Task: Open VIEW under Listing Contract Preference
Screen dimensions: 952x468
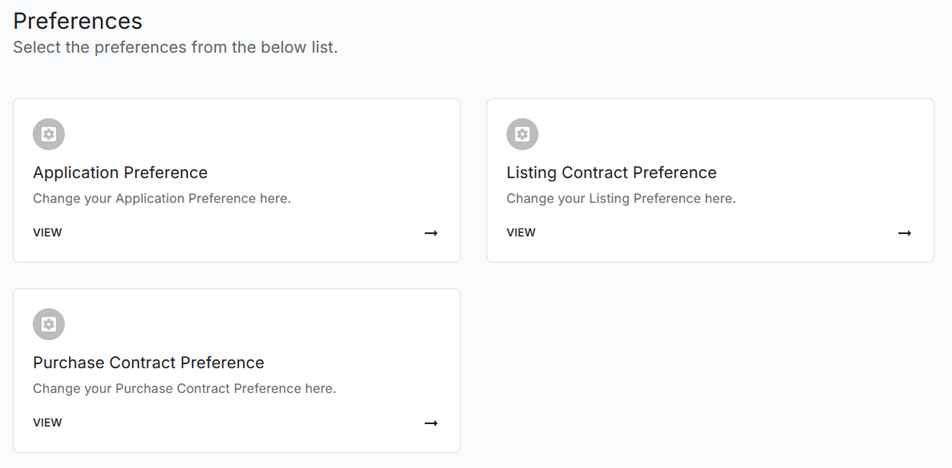Action: tap(521, 233)
